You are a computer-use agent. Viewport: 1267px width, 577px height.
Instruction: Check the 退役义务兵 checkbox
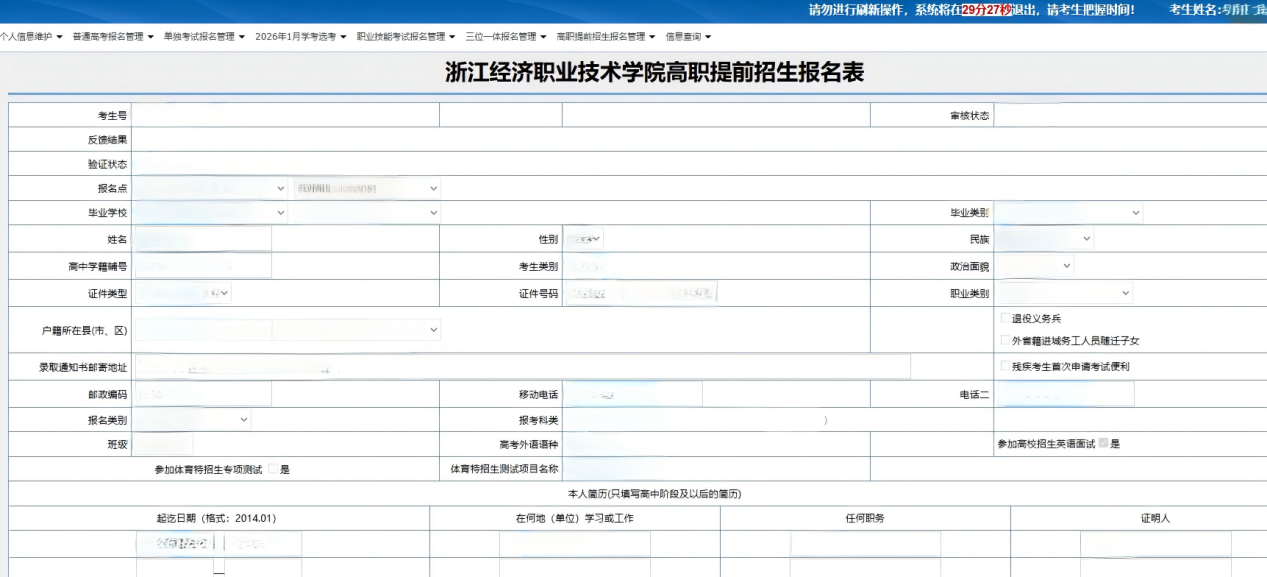(x=1004, y=318)
